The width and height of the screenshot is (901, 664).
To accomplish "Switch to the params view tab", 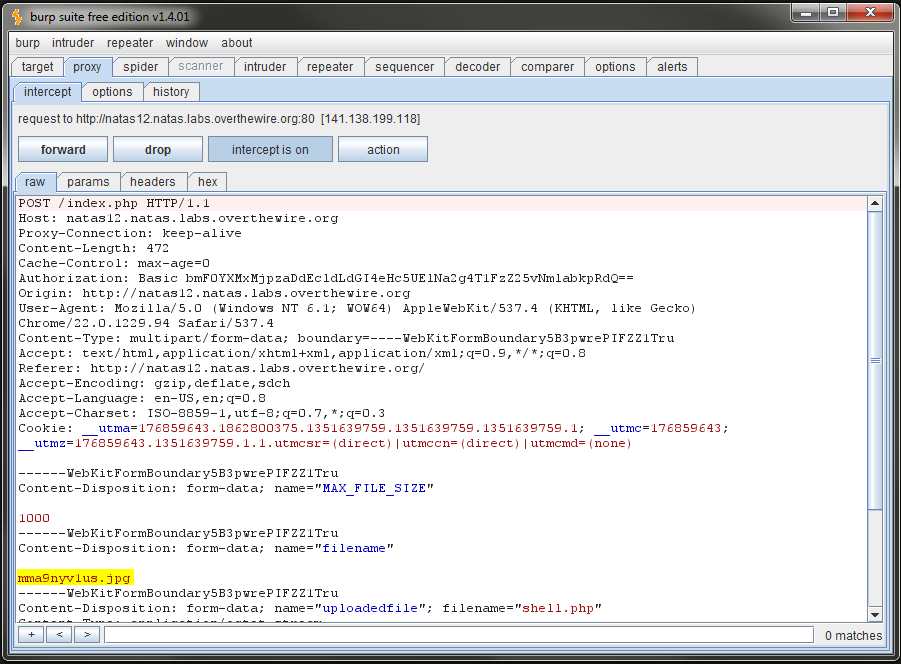I will (x=88, y=182).
